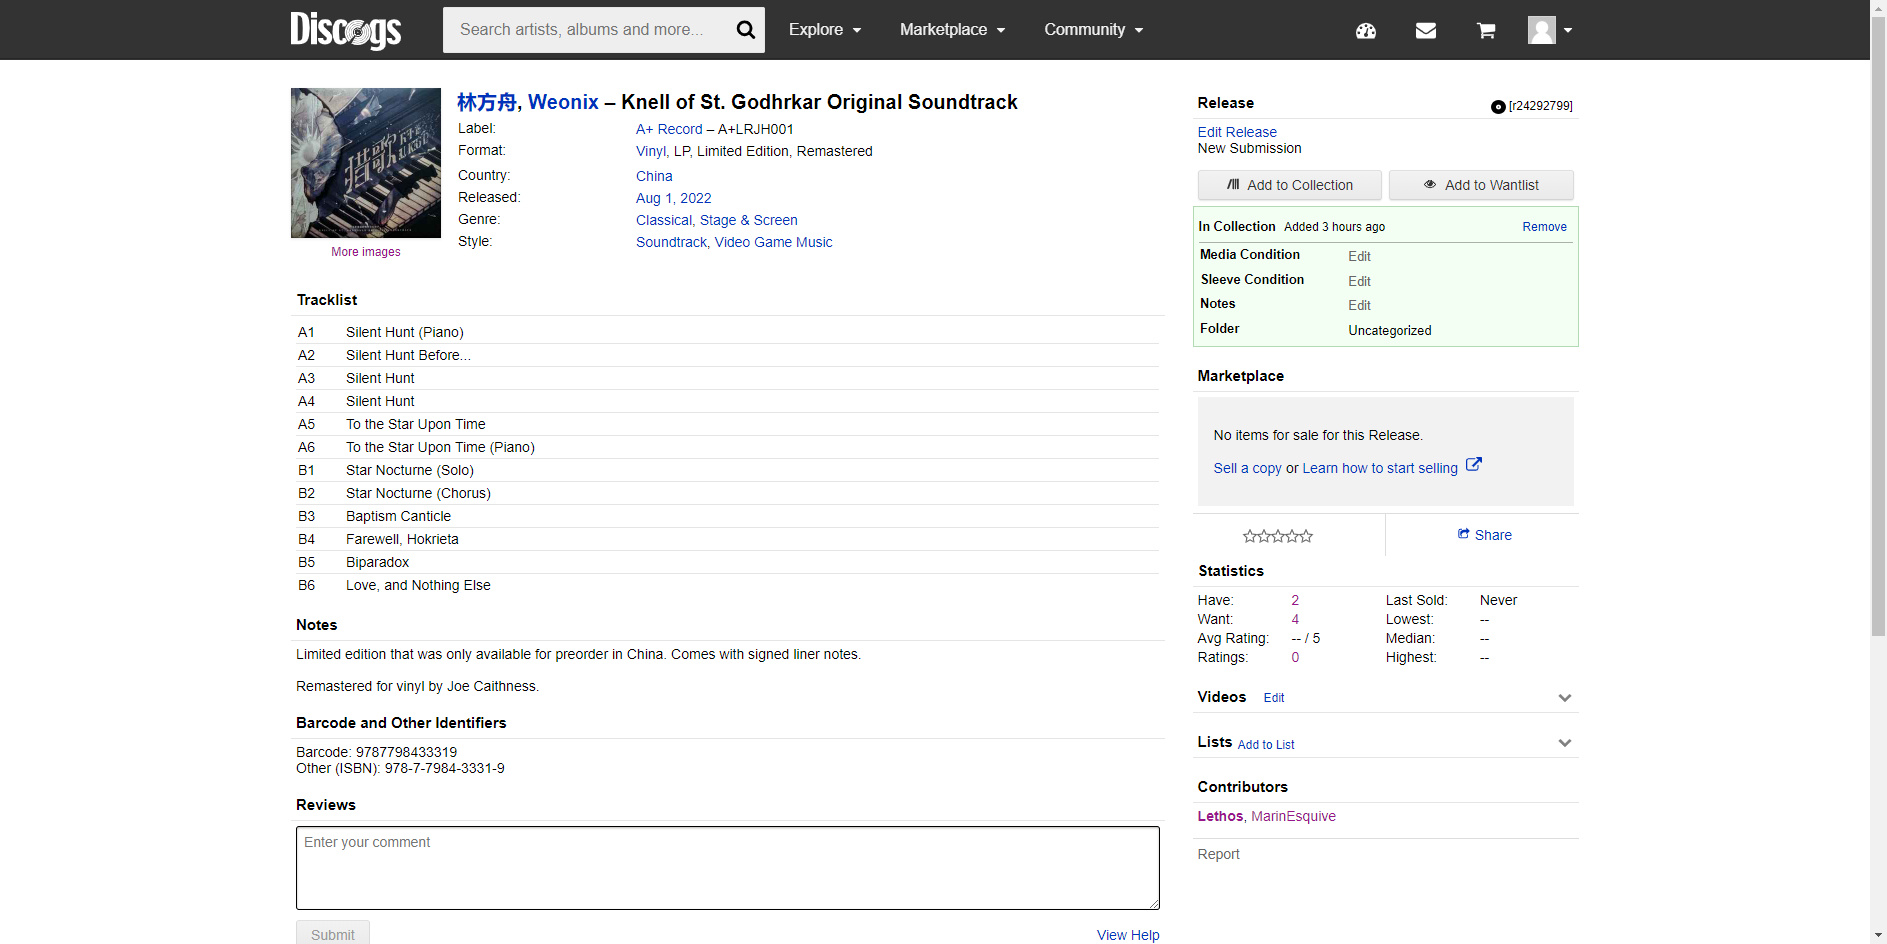Click the search magnifier icon
This screenshot has width=1887, height=944.
point(745,30)
